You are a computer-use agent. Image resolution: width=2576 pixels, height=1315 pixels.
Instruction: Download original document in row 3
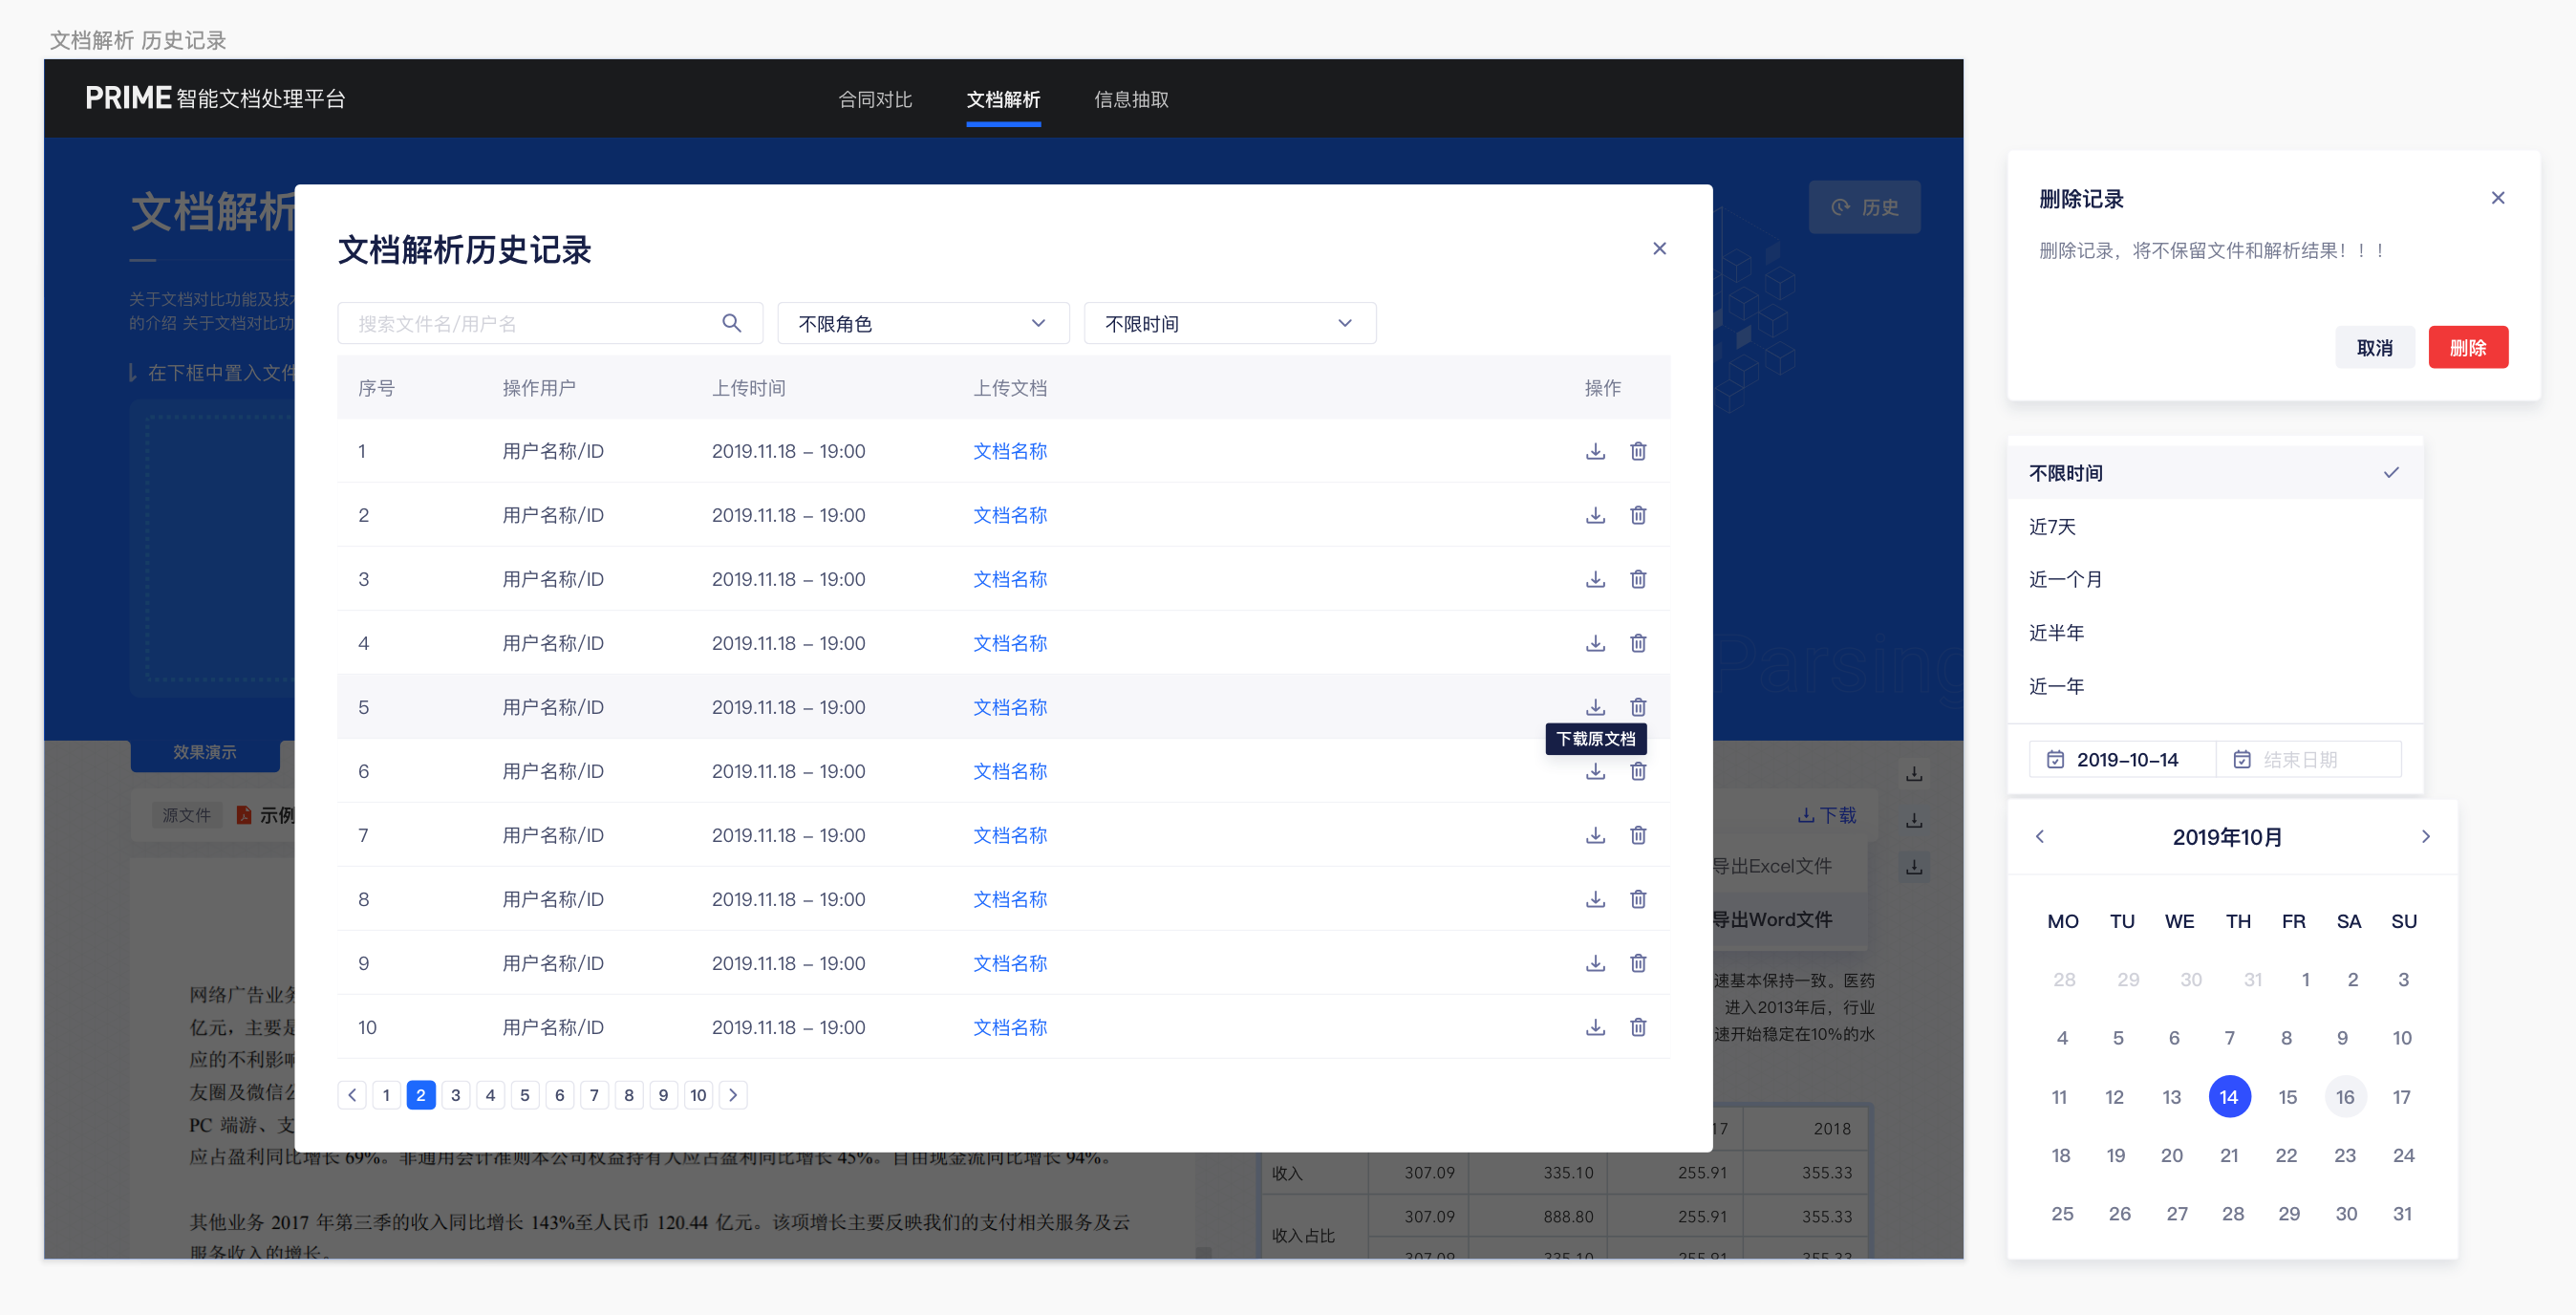[x=1595, y=579]
